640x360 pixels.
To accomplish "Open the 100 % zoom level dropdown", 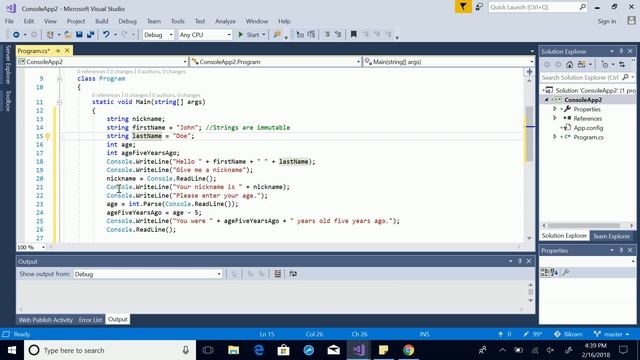I will (31, 247).
